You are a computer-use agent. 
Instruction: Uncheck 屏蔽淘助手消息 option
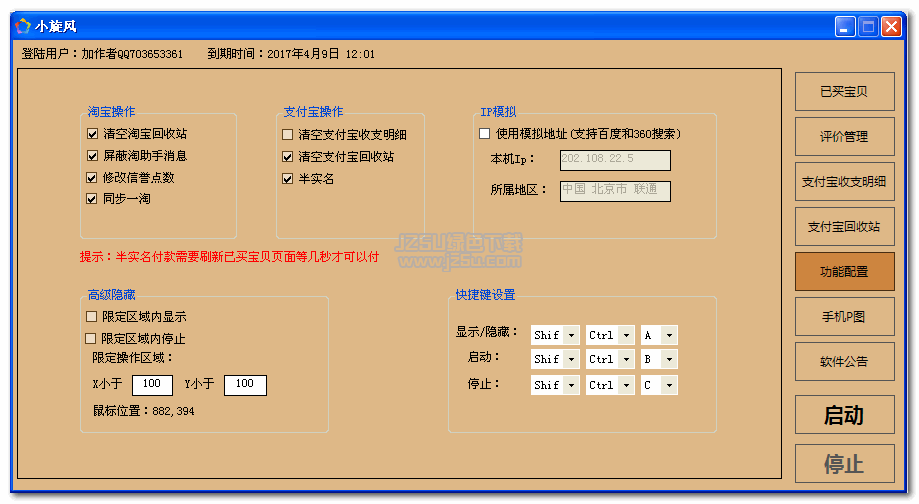[92, 156]
